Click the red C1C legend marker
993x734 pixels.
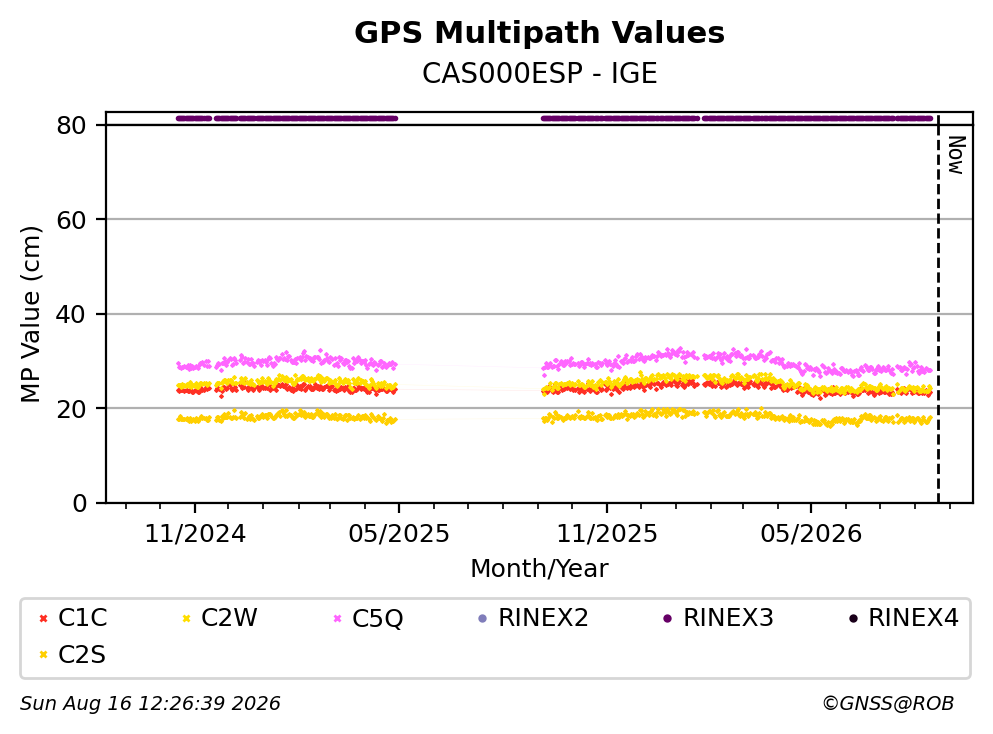click(43, 618)
